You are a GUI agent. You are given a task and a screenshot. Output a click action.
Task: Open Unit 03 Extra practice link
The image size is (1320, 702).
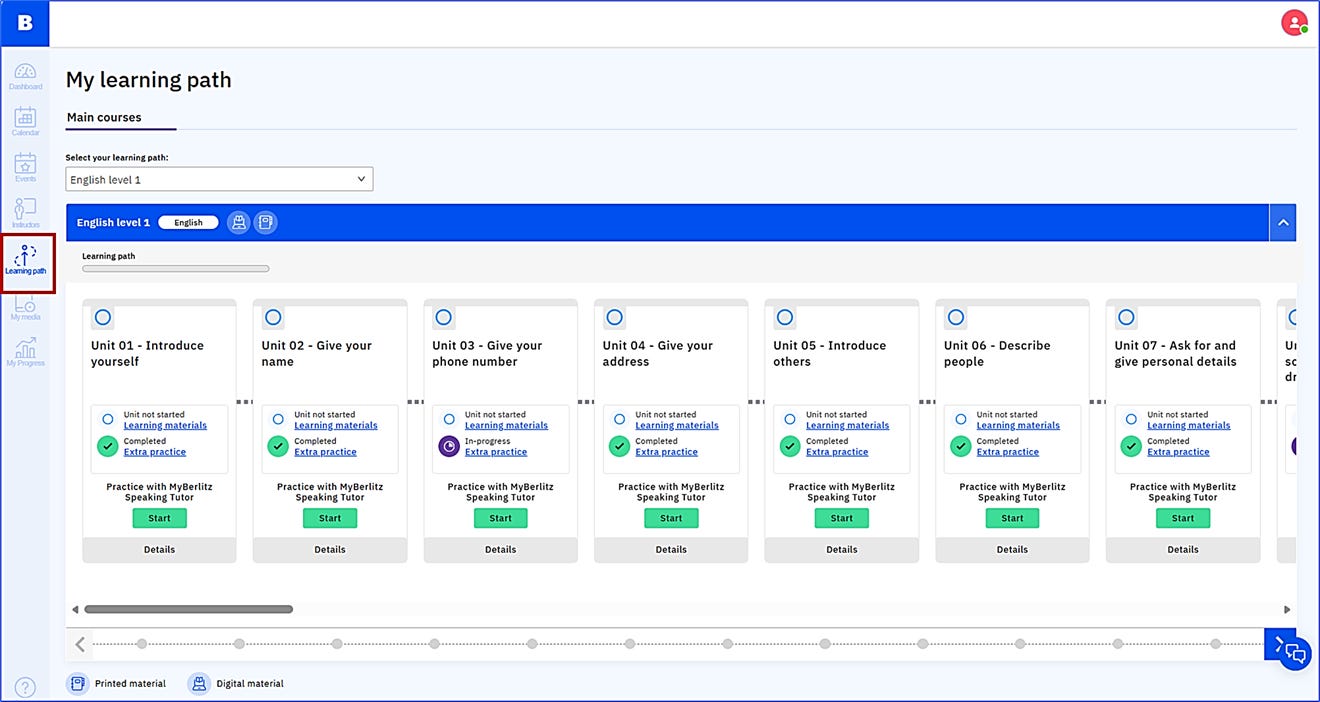coord(496,452)
